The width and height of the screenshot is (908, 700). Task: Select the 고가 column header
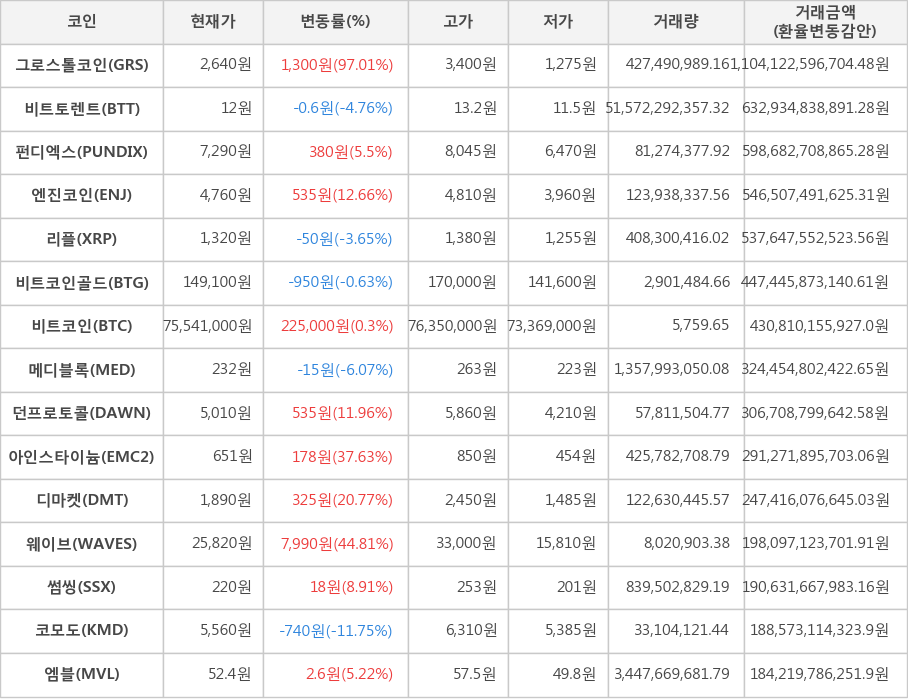[x=458, y=22]
